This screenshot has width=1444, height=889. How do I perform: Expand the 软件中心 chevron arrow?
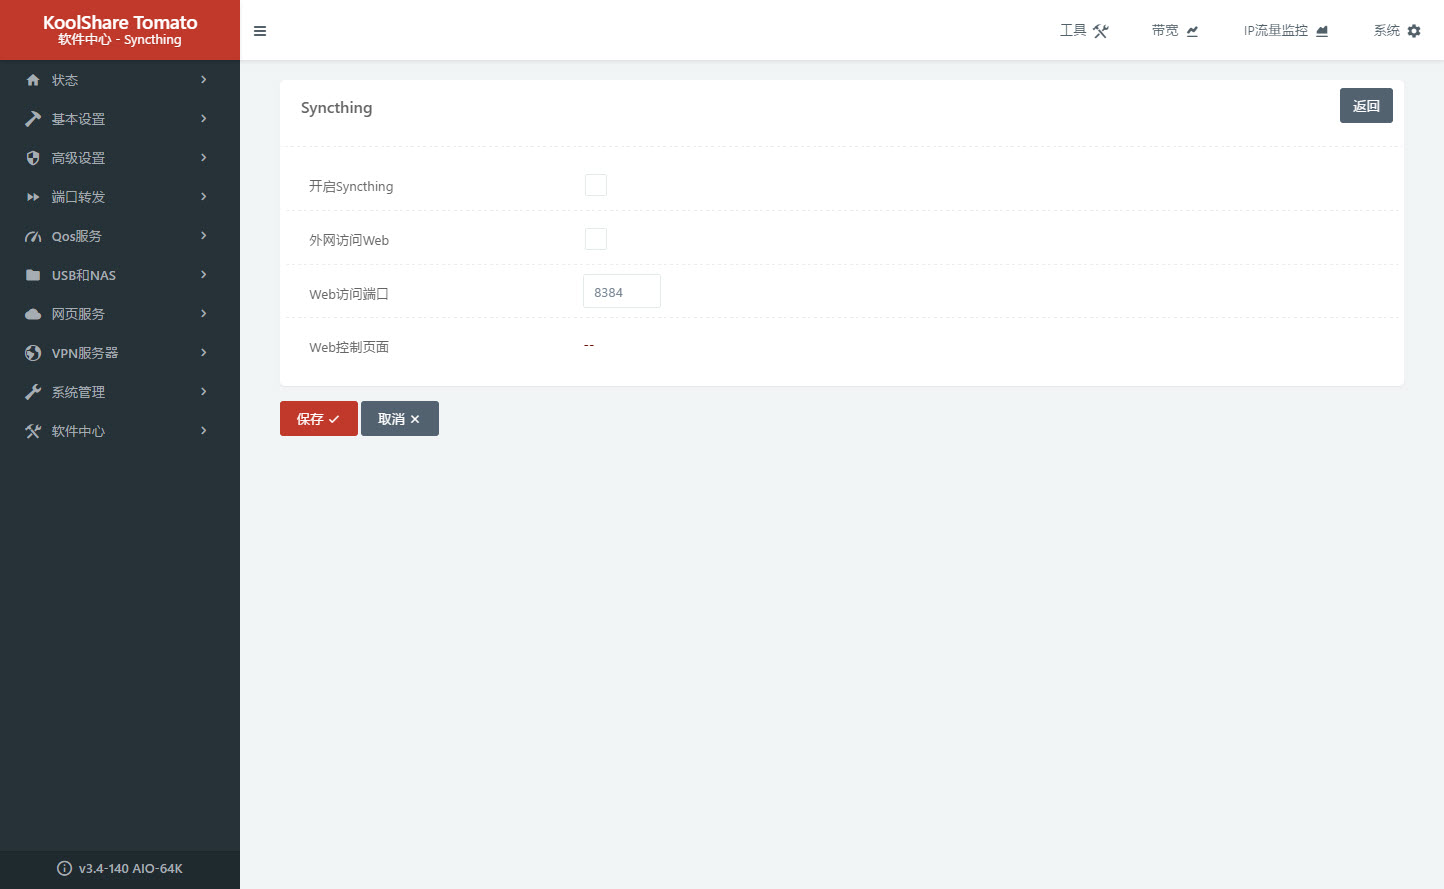(204, 431)
